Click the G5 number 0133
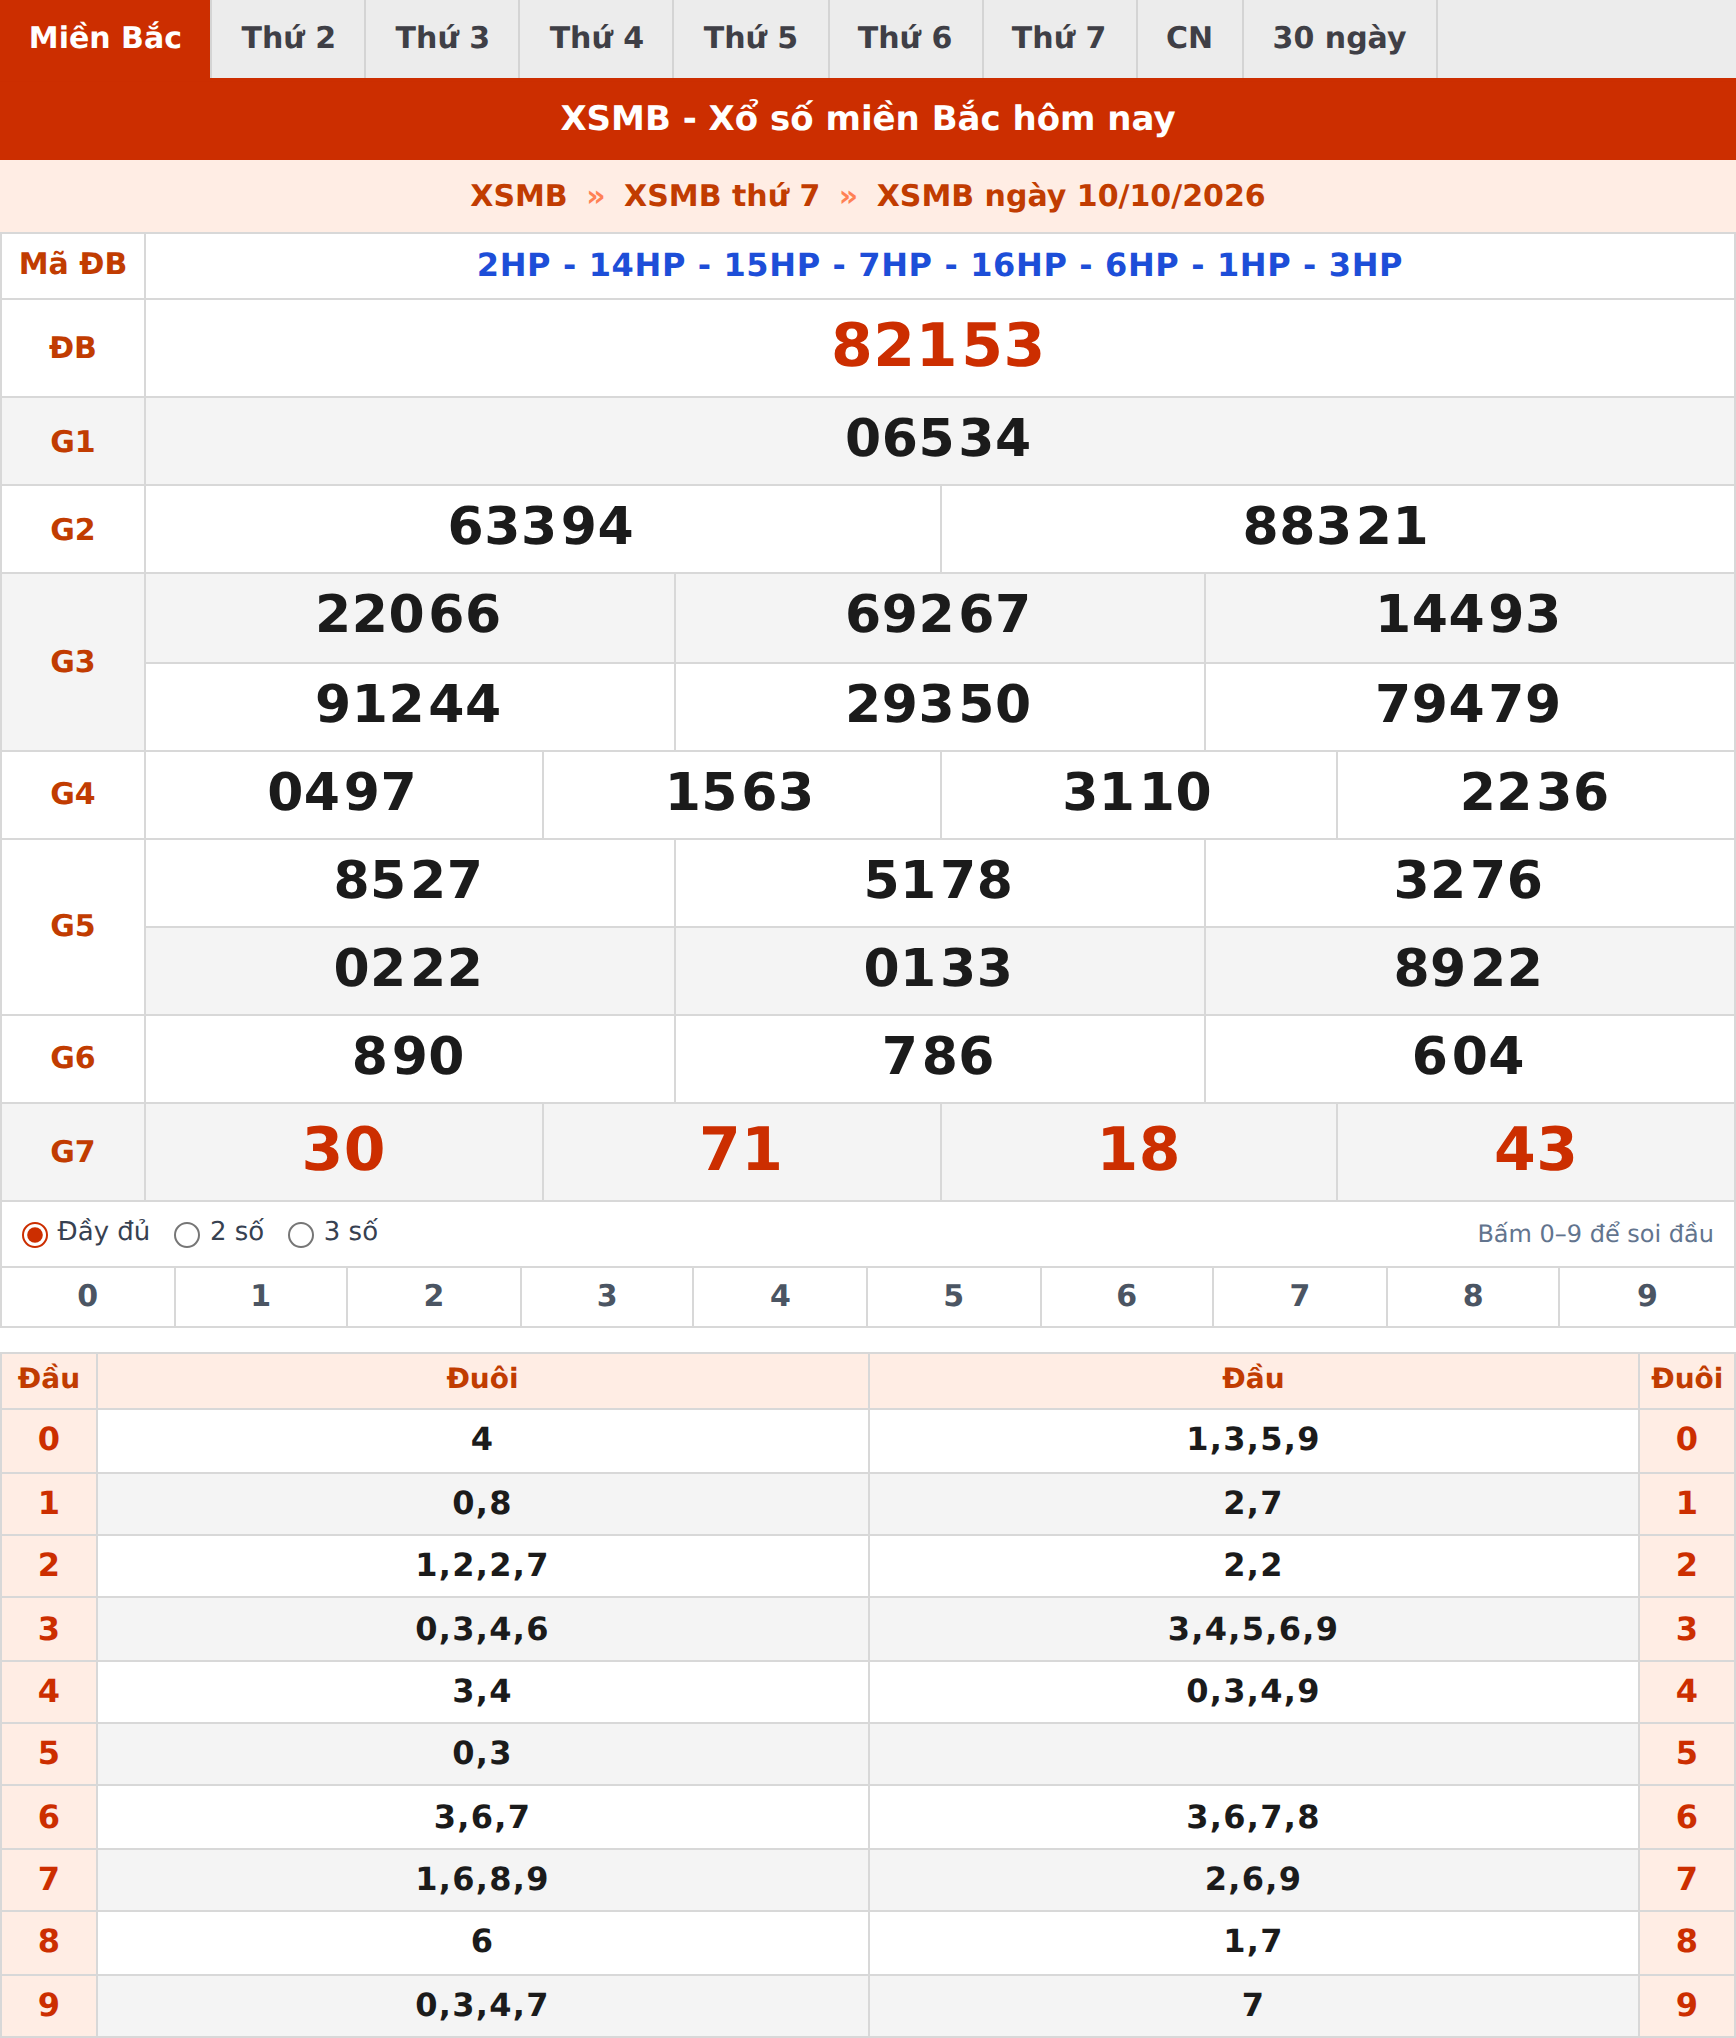The width and height of the screenshot is (1736, 2038). coord(938,969)
